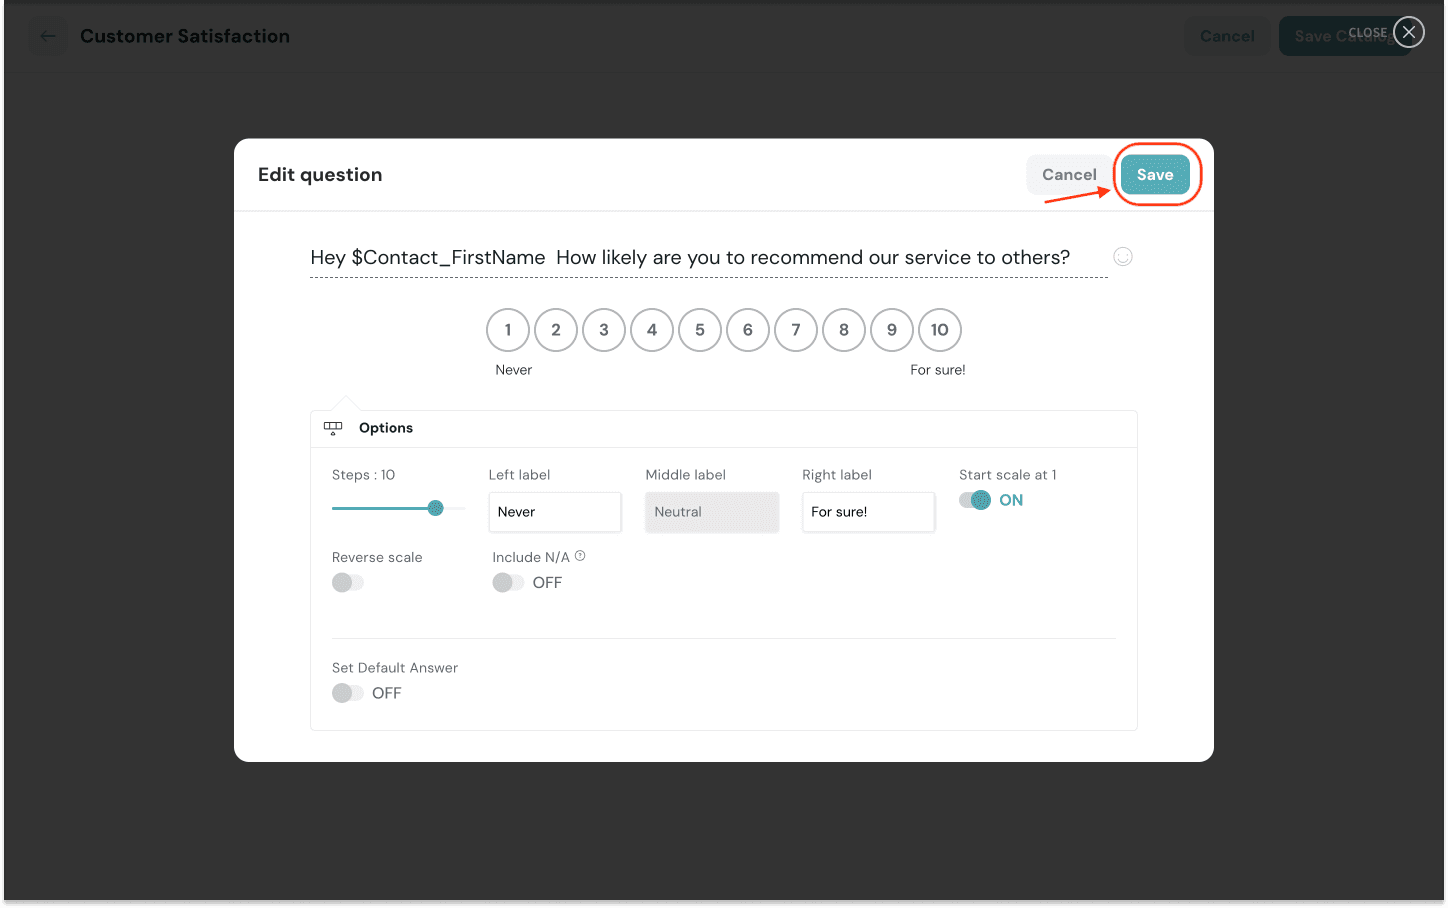
Task: Click the Steps slider handle
Action: pos(435,508)
